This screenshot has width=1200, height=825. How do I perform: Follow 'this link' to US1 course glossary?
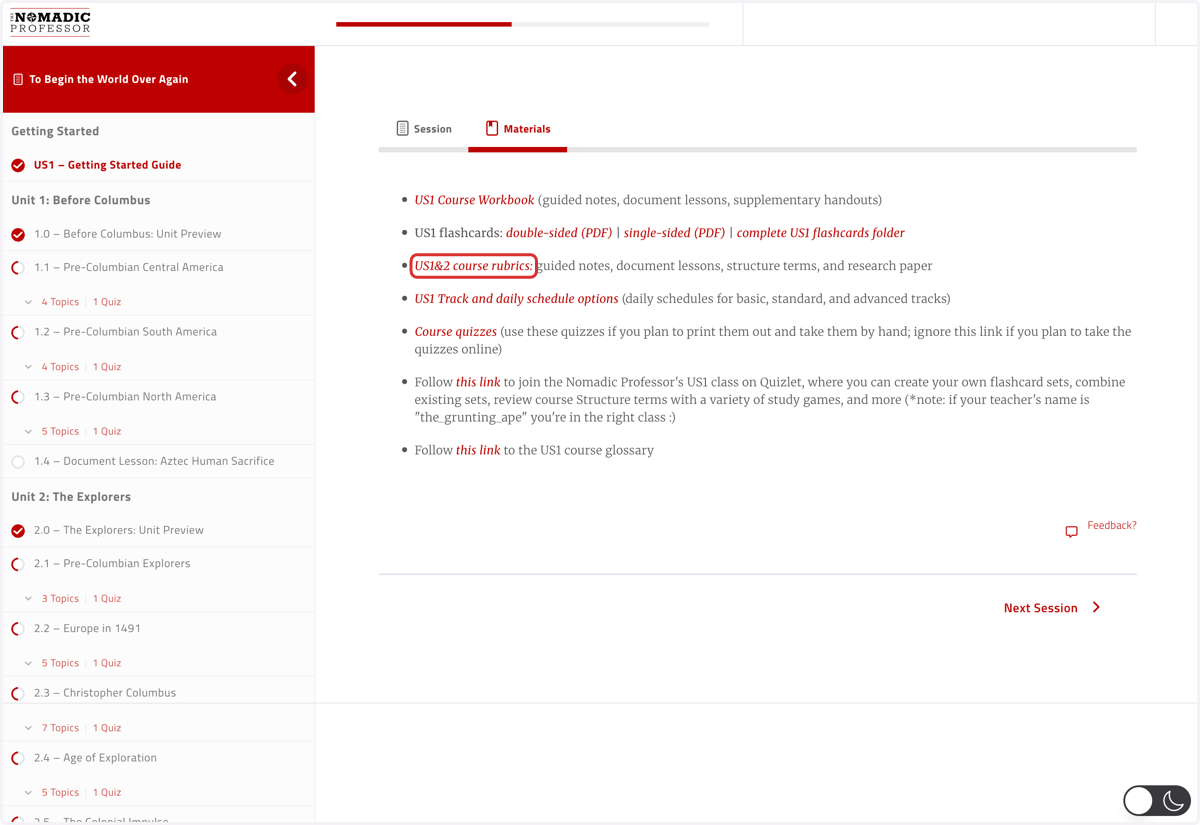[478, 450]
